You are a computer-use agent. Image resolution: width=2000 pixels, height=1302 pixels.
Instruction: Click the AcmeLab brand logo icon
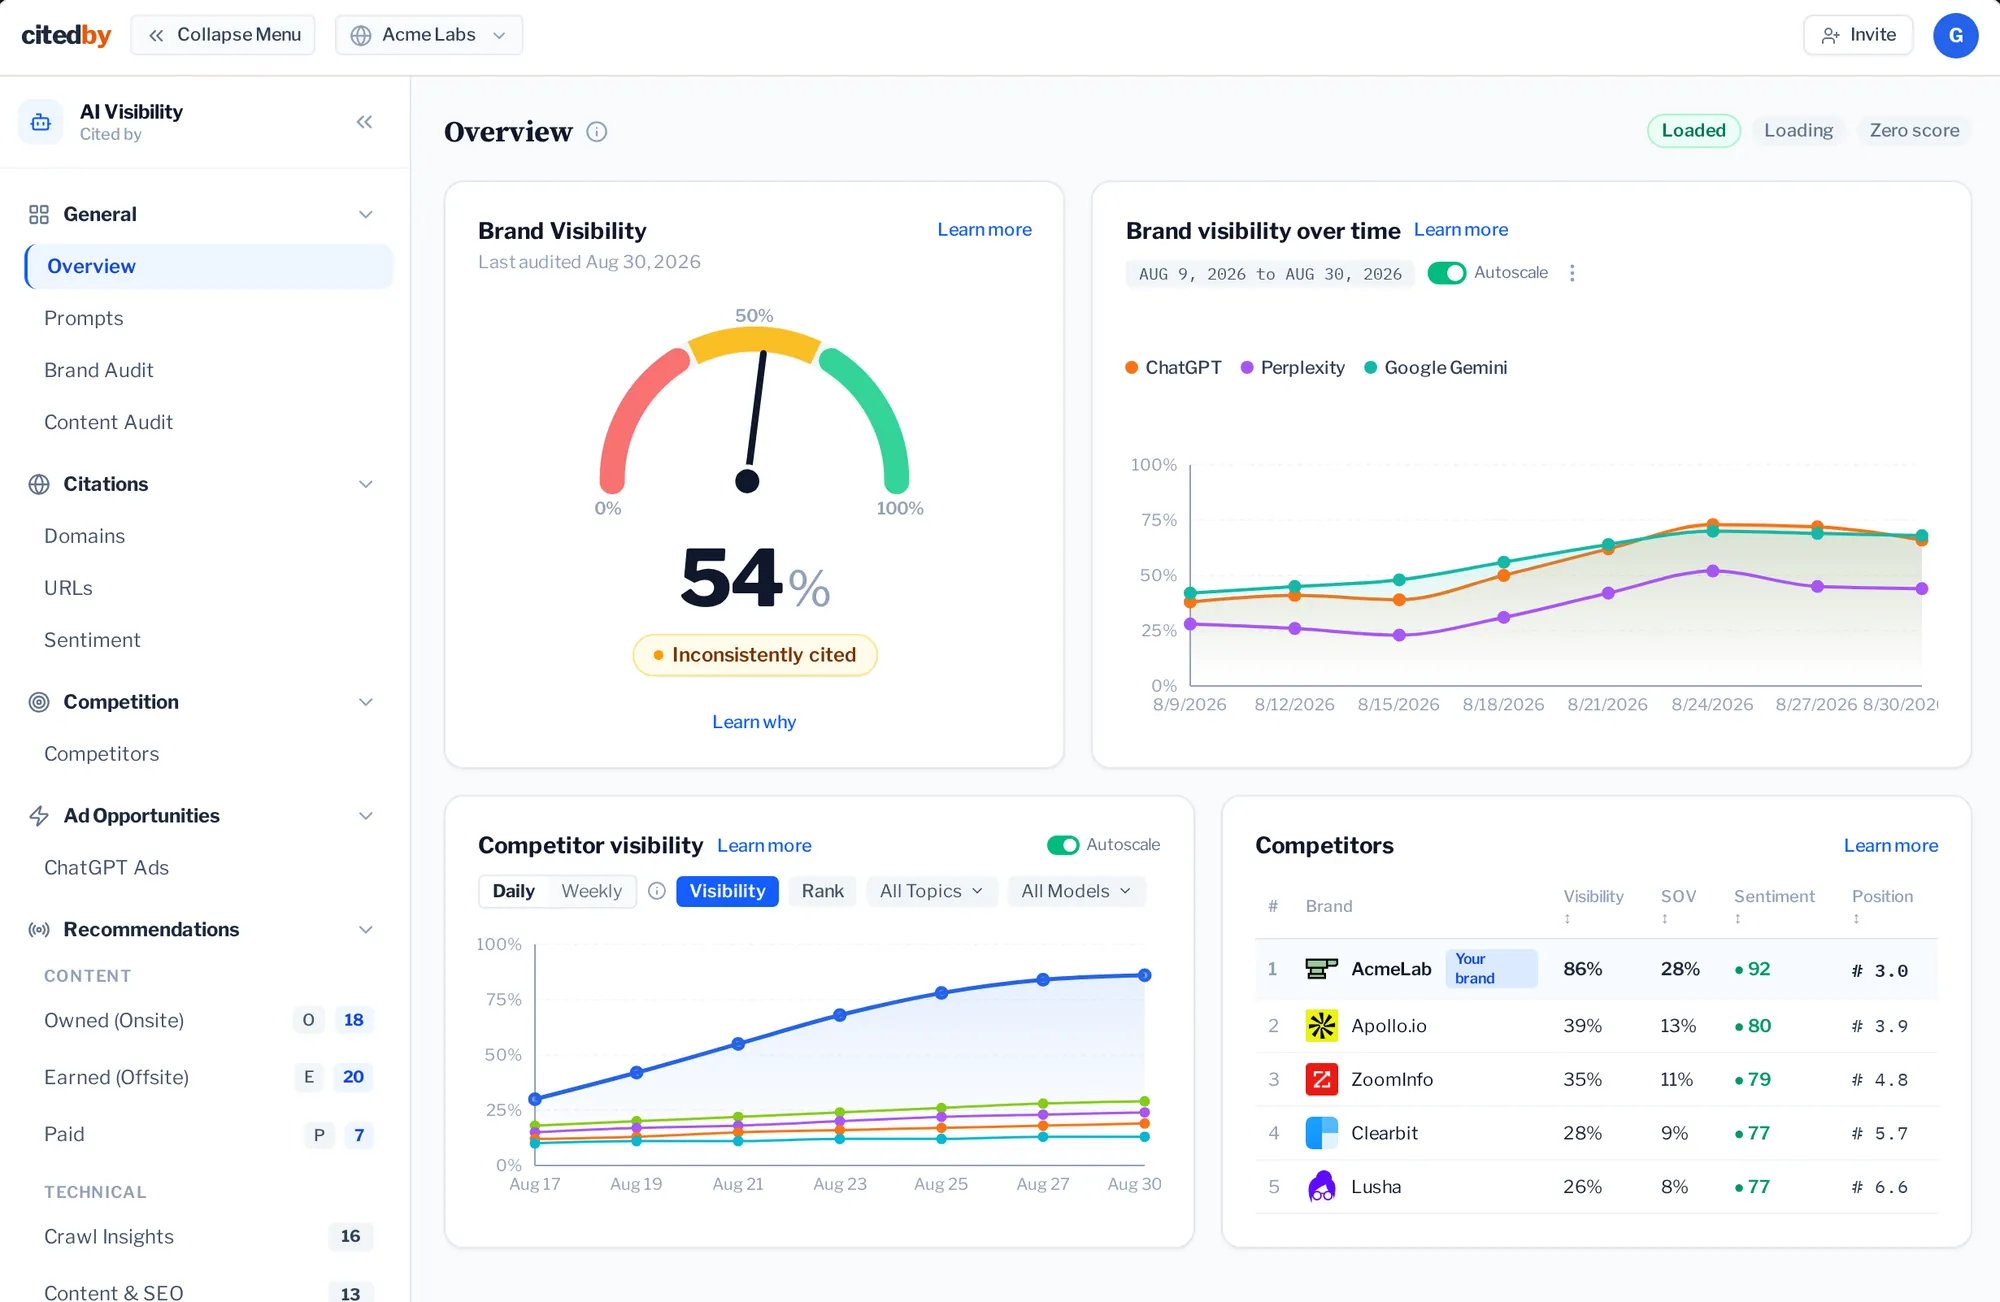1321,969
